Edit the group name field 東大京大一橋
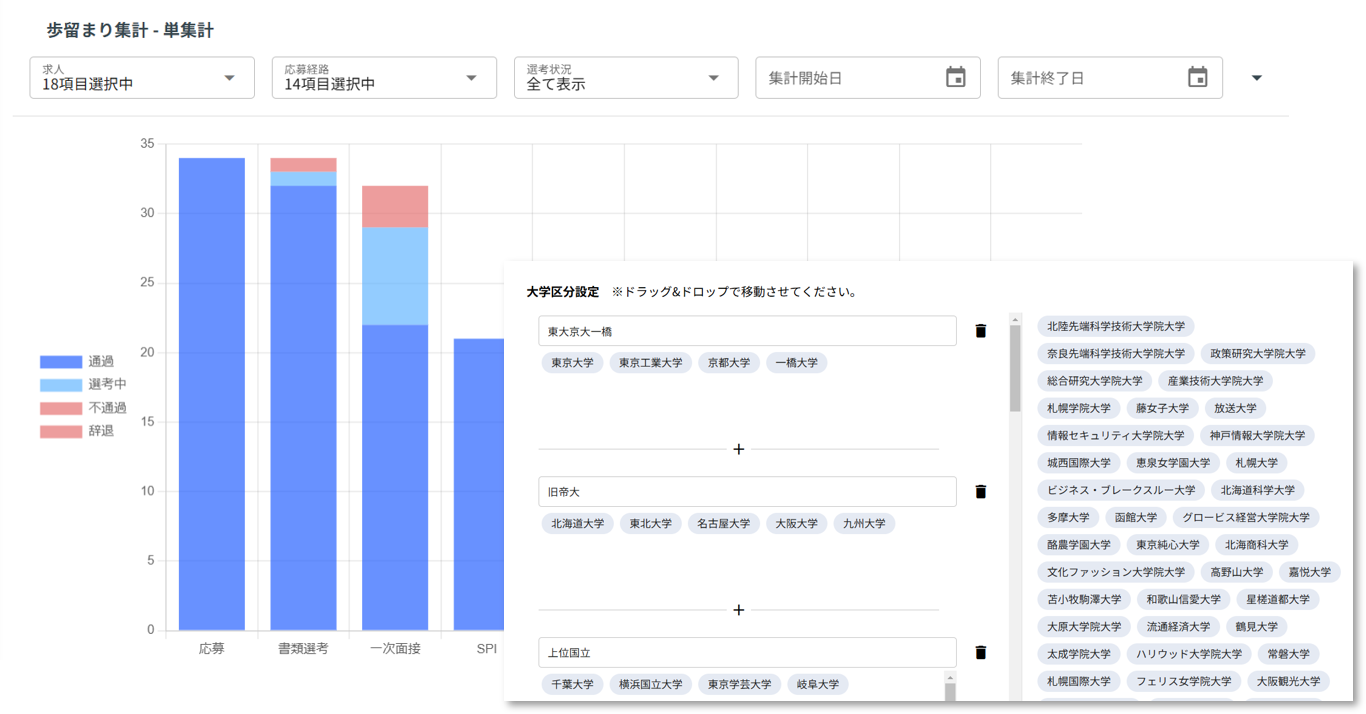 tap(747, 331)
